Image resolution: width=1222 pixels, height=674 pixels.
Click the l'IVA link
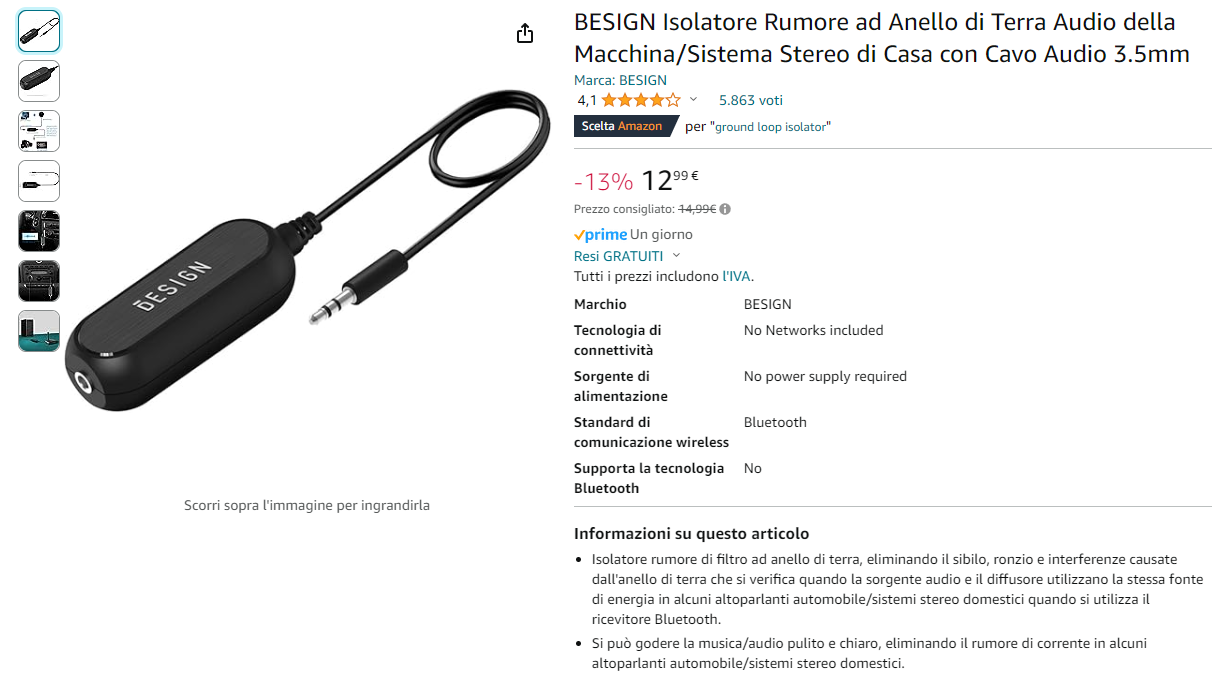click(x=737, y=276)
